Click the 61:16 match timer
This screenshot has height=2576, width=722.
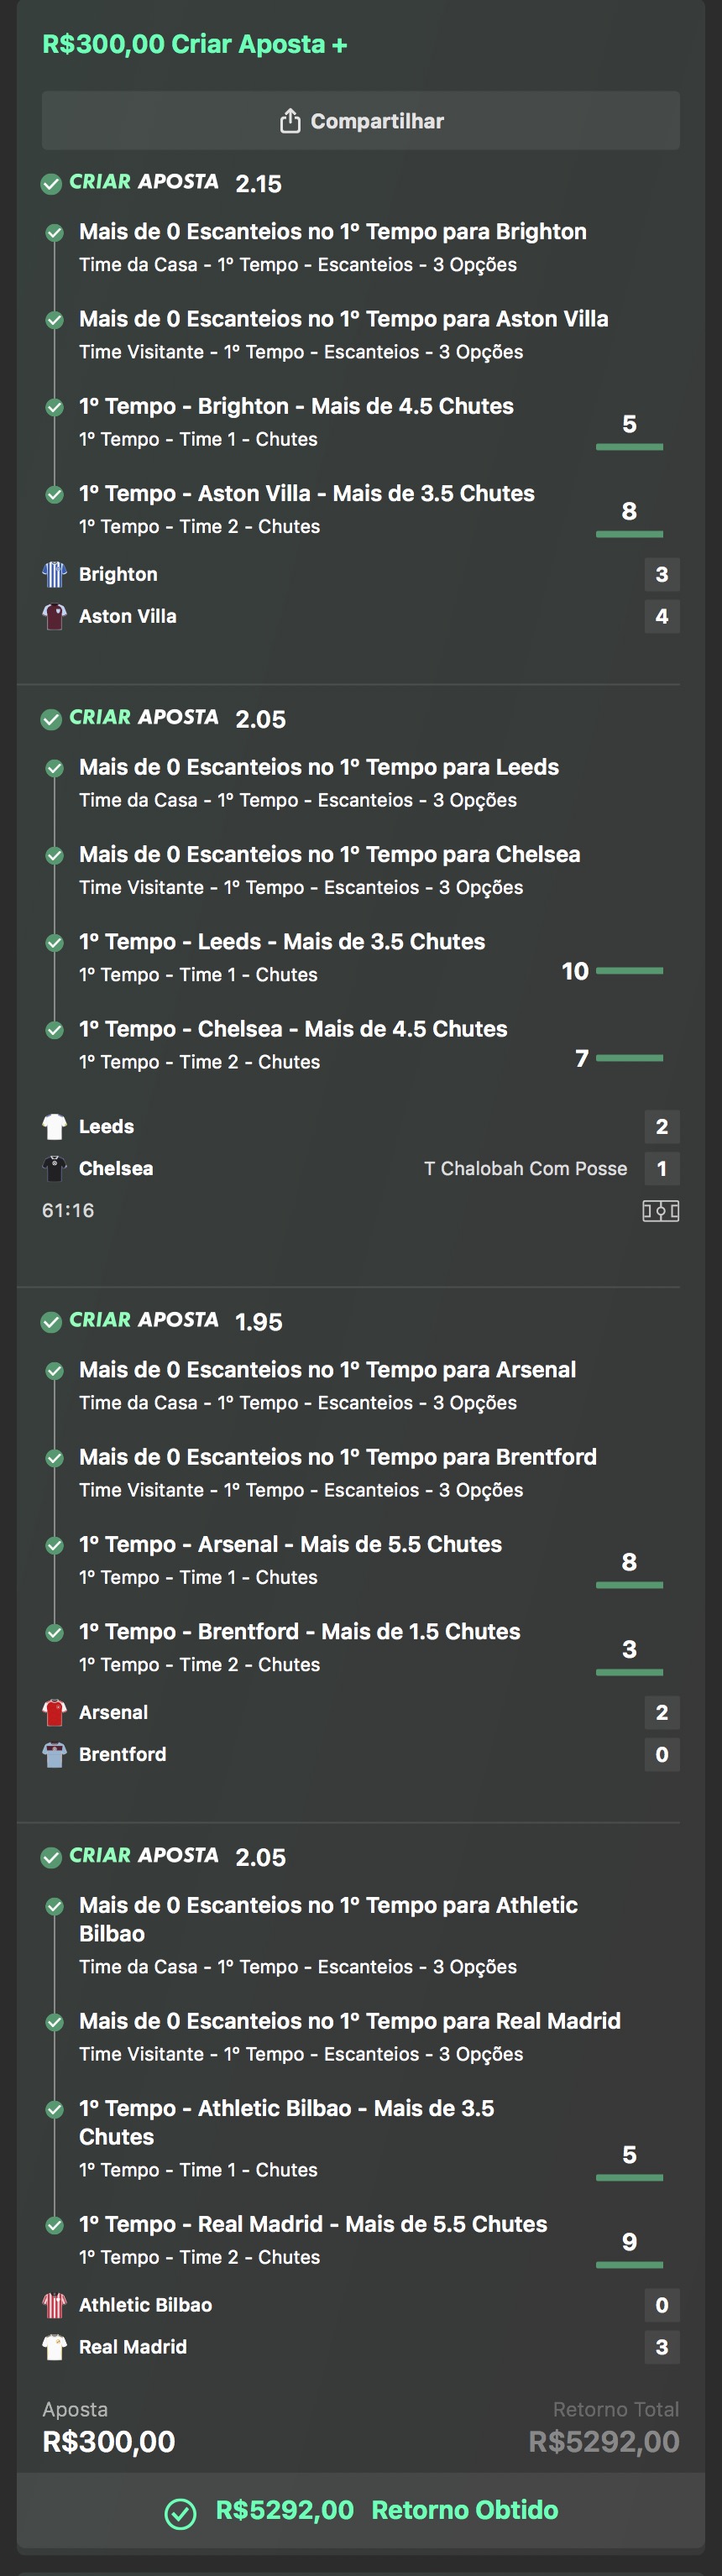click(x=68, y=1210)
